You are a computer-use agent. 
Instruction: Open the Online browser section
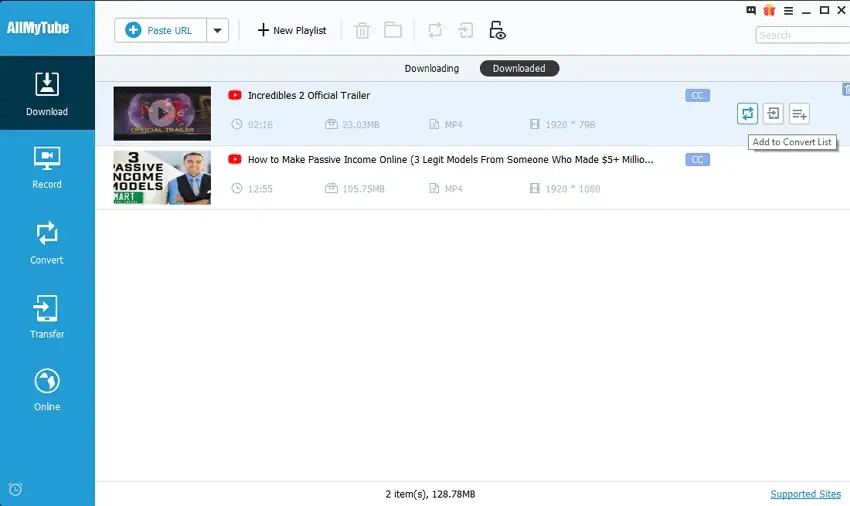(x=47, y=390)
